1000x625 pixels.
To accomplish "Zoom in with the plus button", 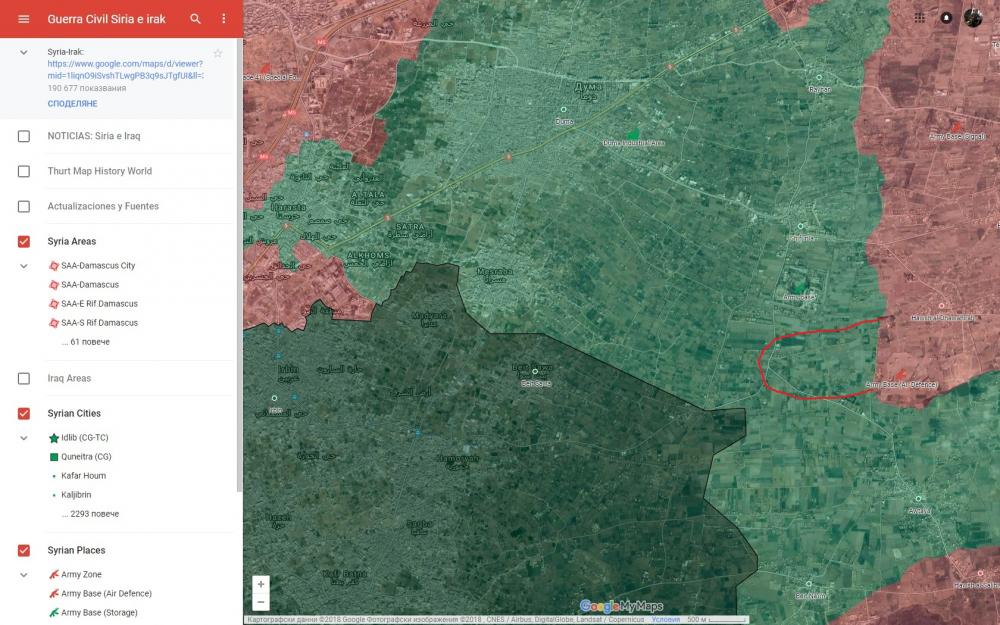I will point(261,584).
